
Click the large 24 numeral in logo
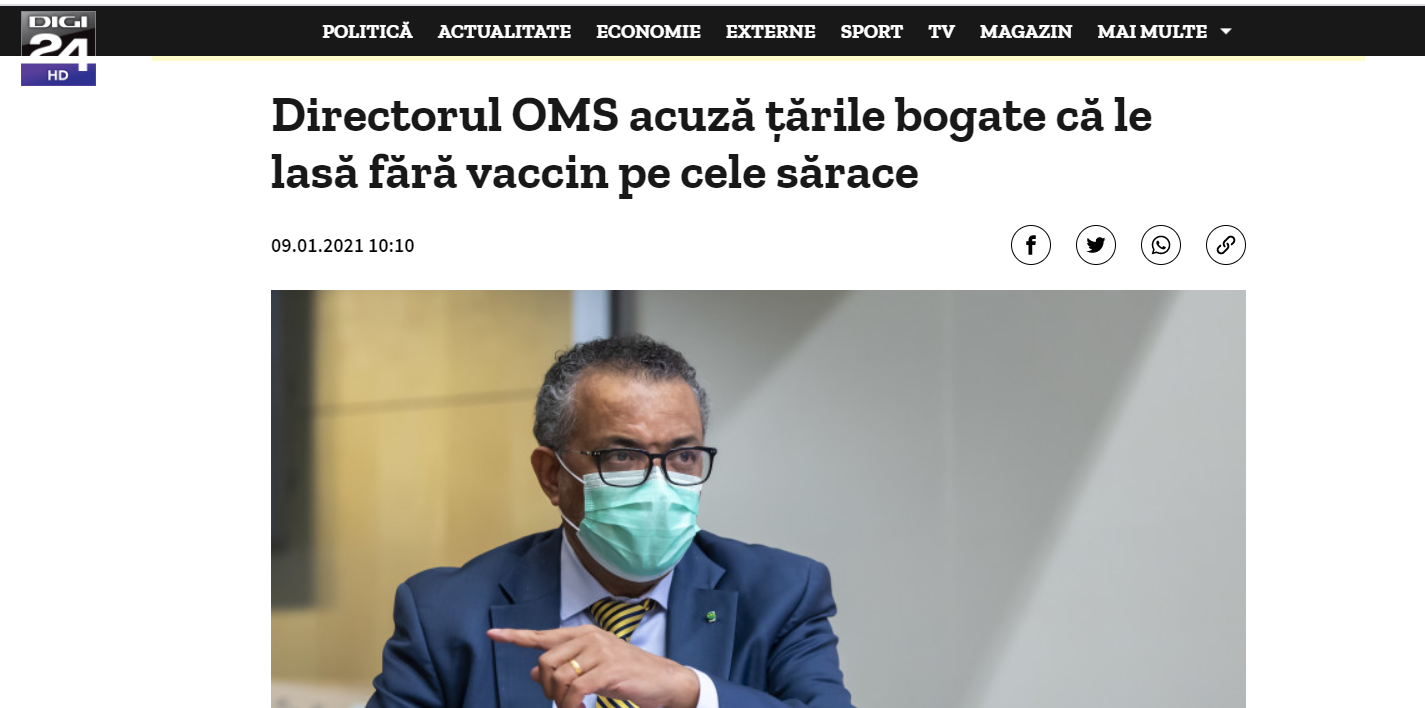58,47
